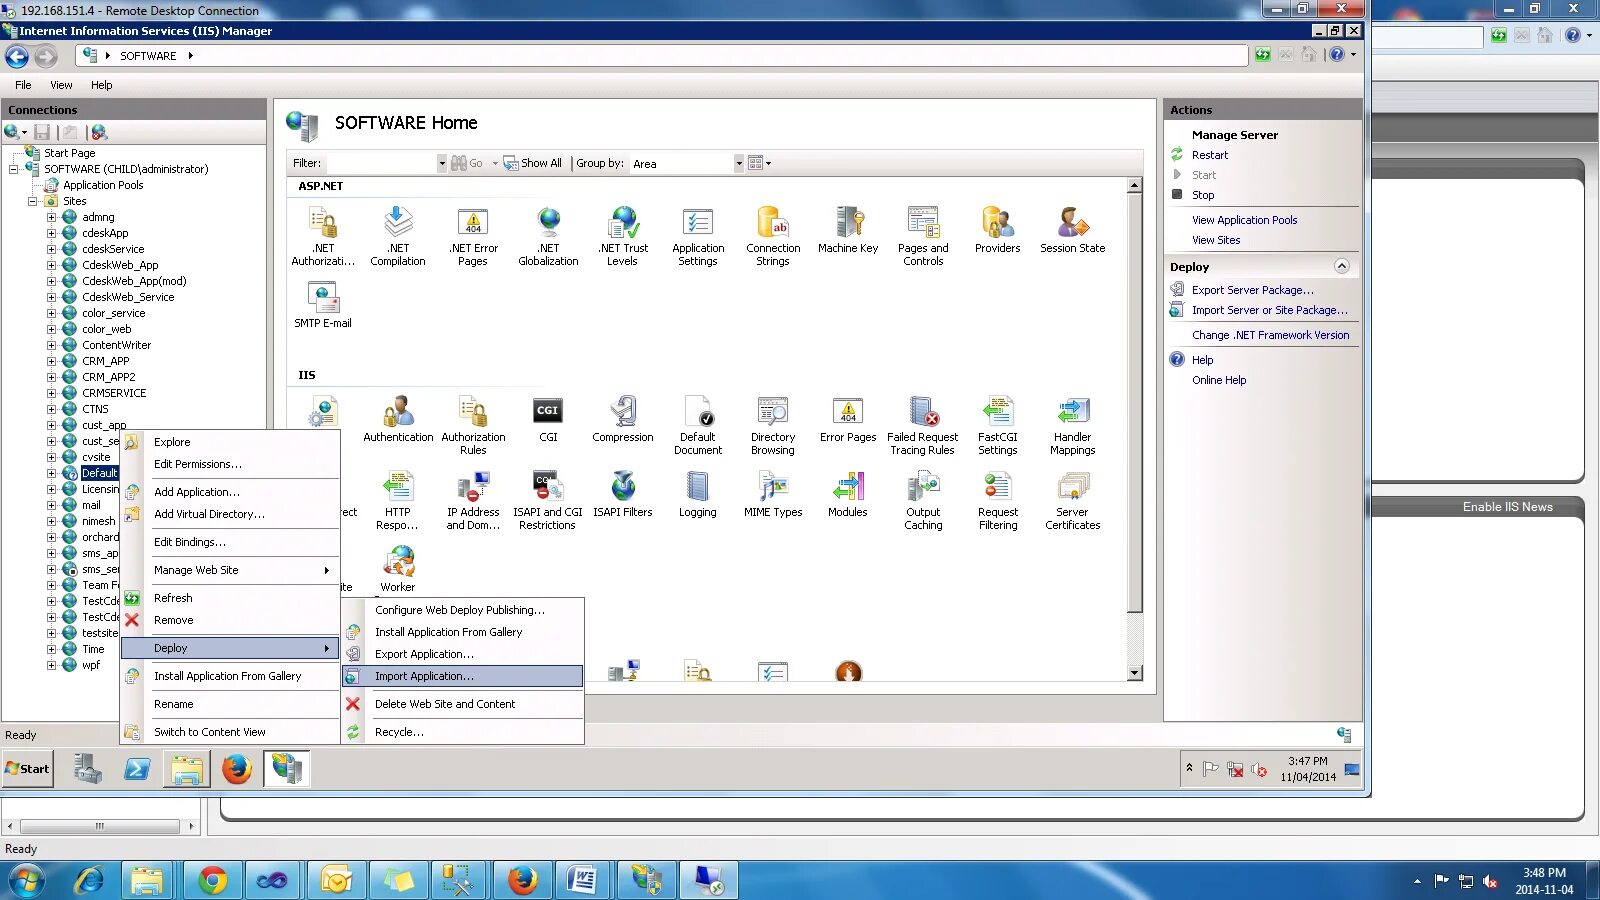Open the Logging feature icon

[x=698, y=494]
